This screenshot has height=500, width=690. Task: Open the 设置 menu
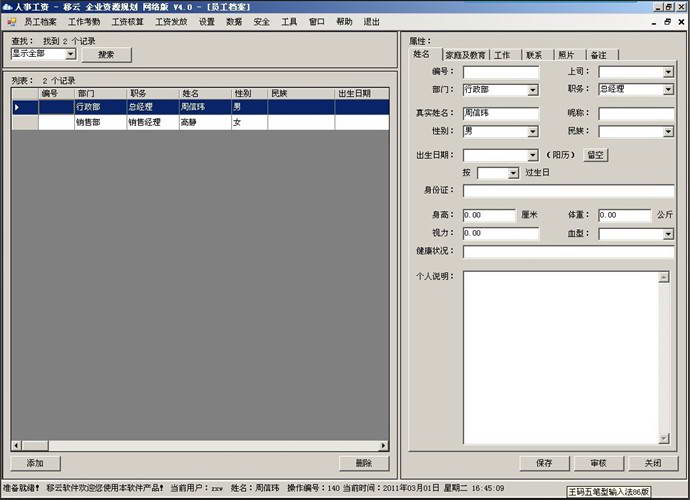coord(206,22)
